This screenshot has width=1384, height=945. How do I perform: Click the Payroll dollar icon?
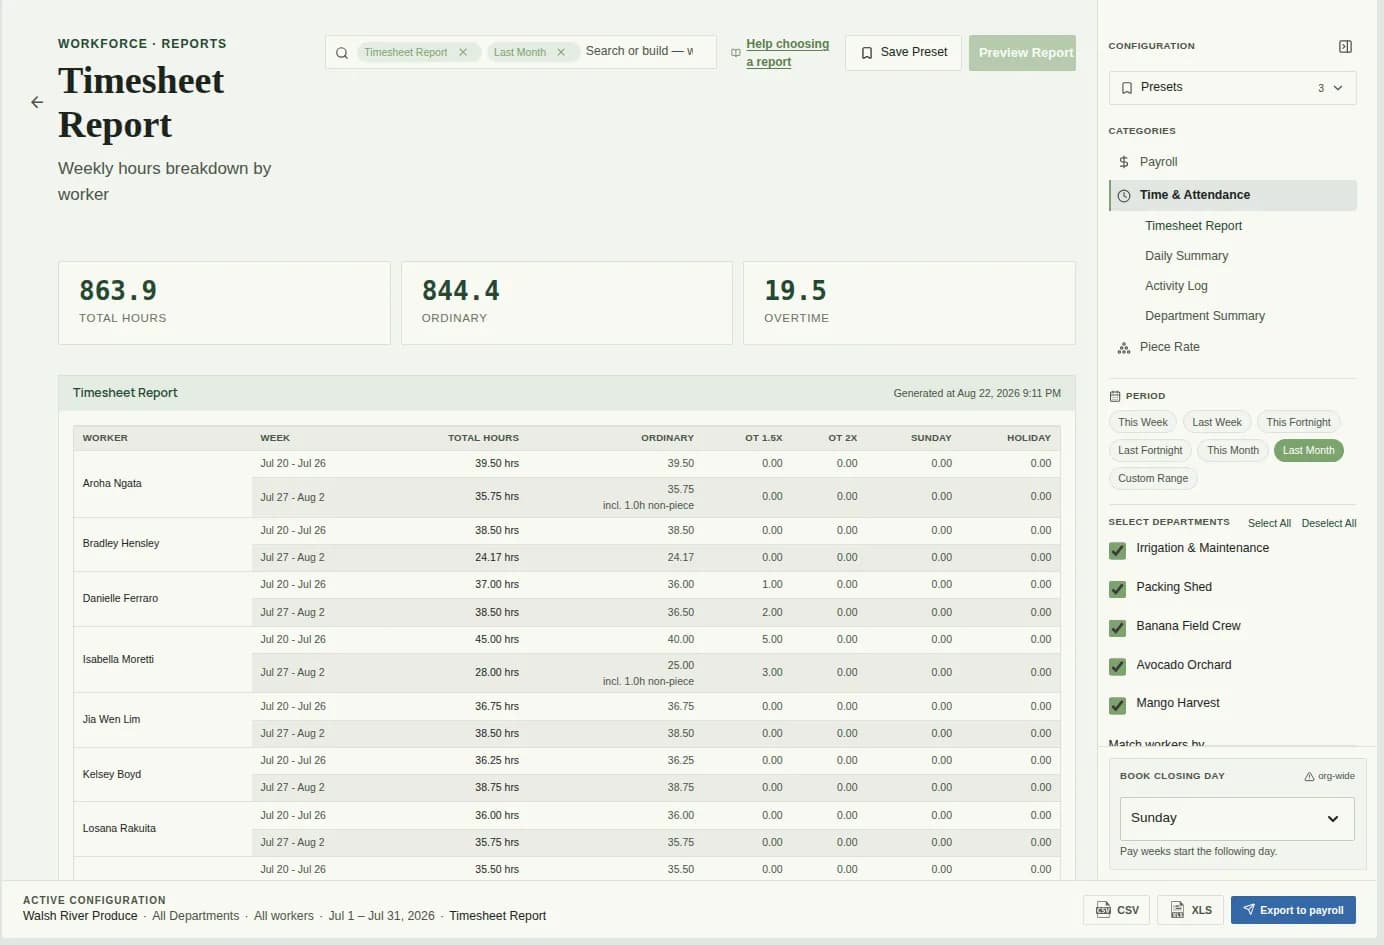point(1124,162)
